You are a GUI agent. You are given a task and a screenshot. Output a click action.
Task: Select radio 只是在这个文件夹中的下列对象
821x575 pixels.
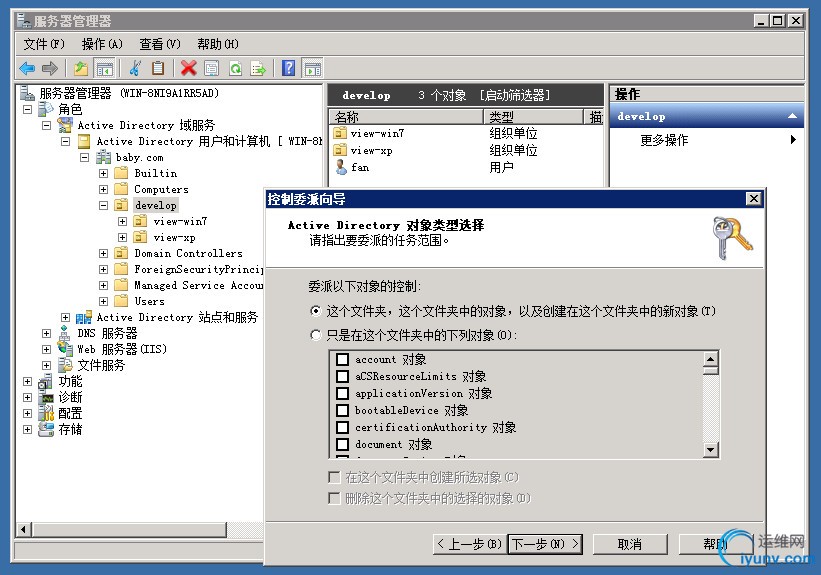click(x=315, y=335)
